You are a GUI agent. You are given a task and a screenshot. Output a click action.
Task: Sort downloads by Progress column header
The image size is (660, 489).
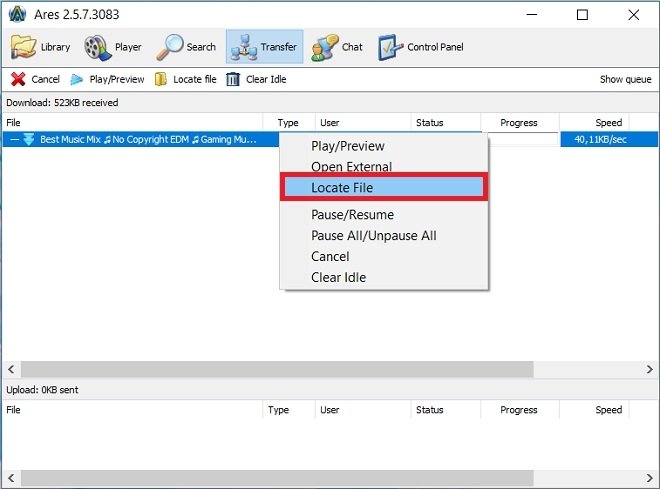(520, 122)
